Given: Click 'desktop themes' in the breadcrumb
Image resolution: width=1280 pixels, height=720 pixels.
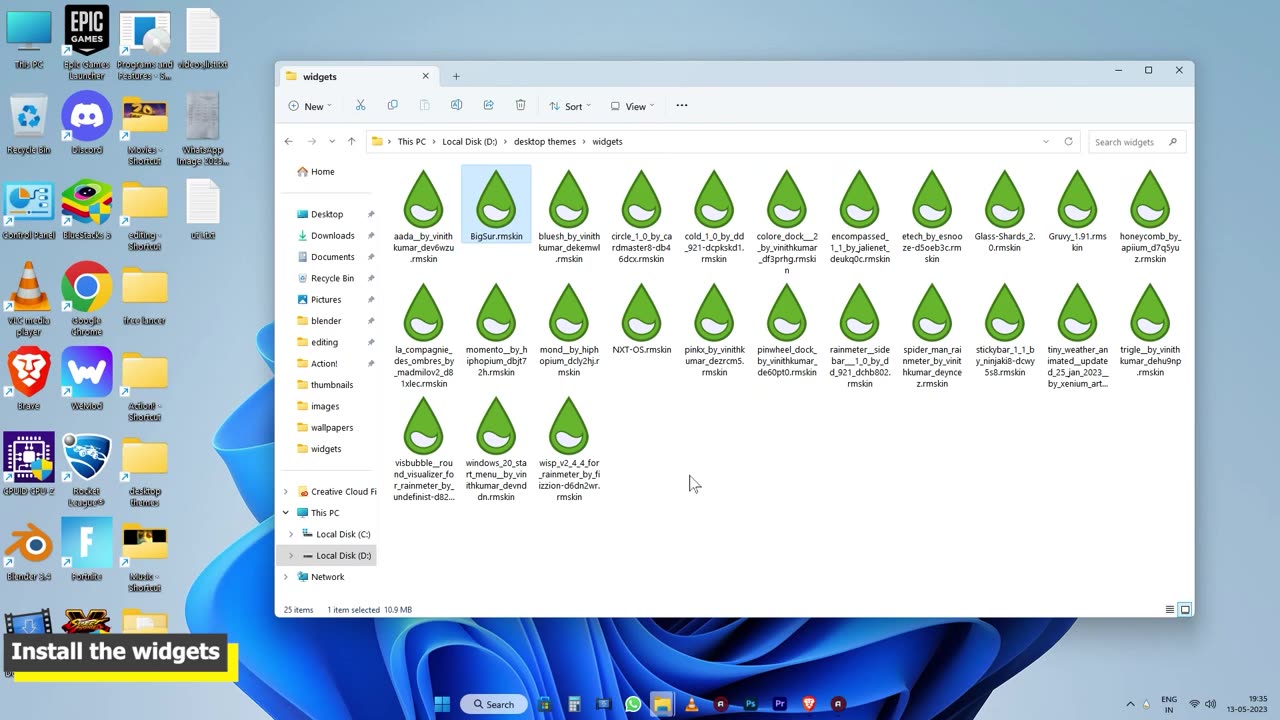Looking at the screenshot, I should coord(545,142).
